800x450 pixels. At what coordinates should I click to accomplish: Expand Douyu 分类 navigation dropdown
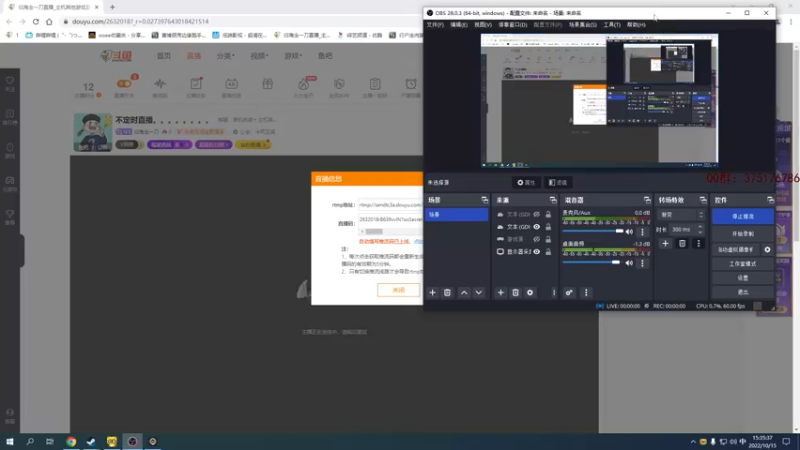click(x=226, y=56)
